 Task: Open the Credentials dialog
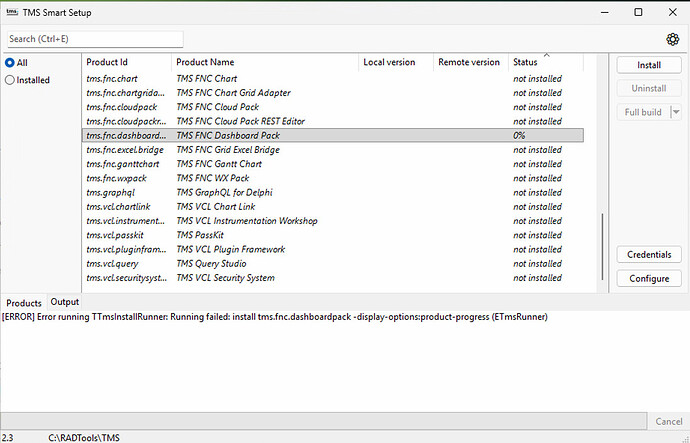click(648, 255)
